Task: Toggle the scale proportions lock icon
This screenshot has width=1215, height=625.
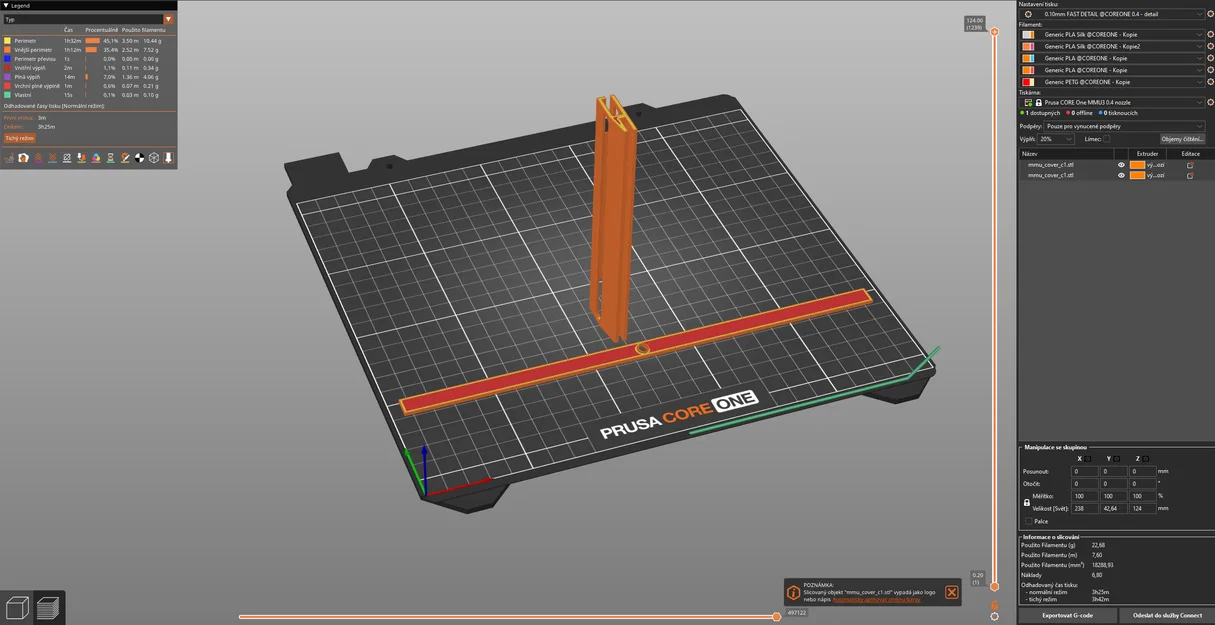Action: point(1027,502)
